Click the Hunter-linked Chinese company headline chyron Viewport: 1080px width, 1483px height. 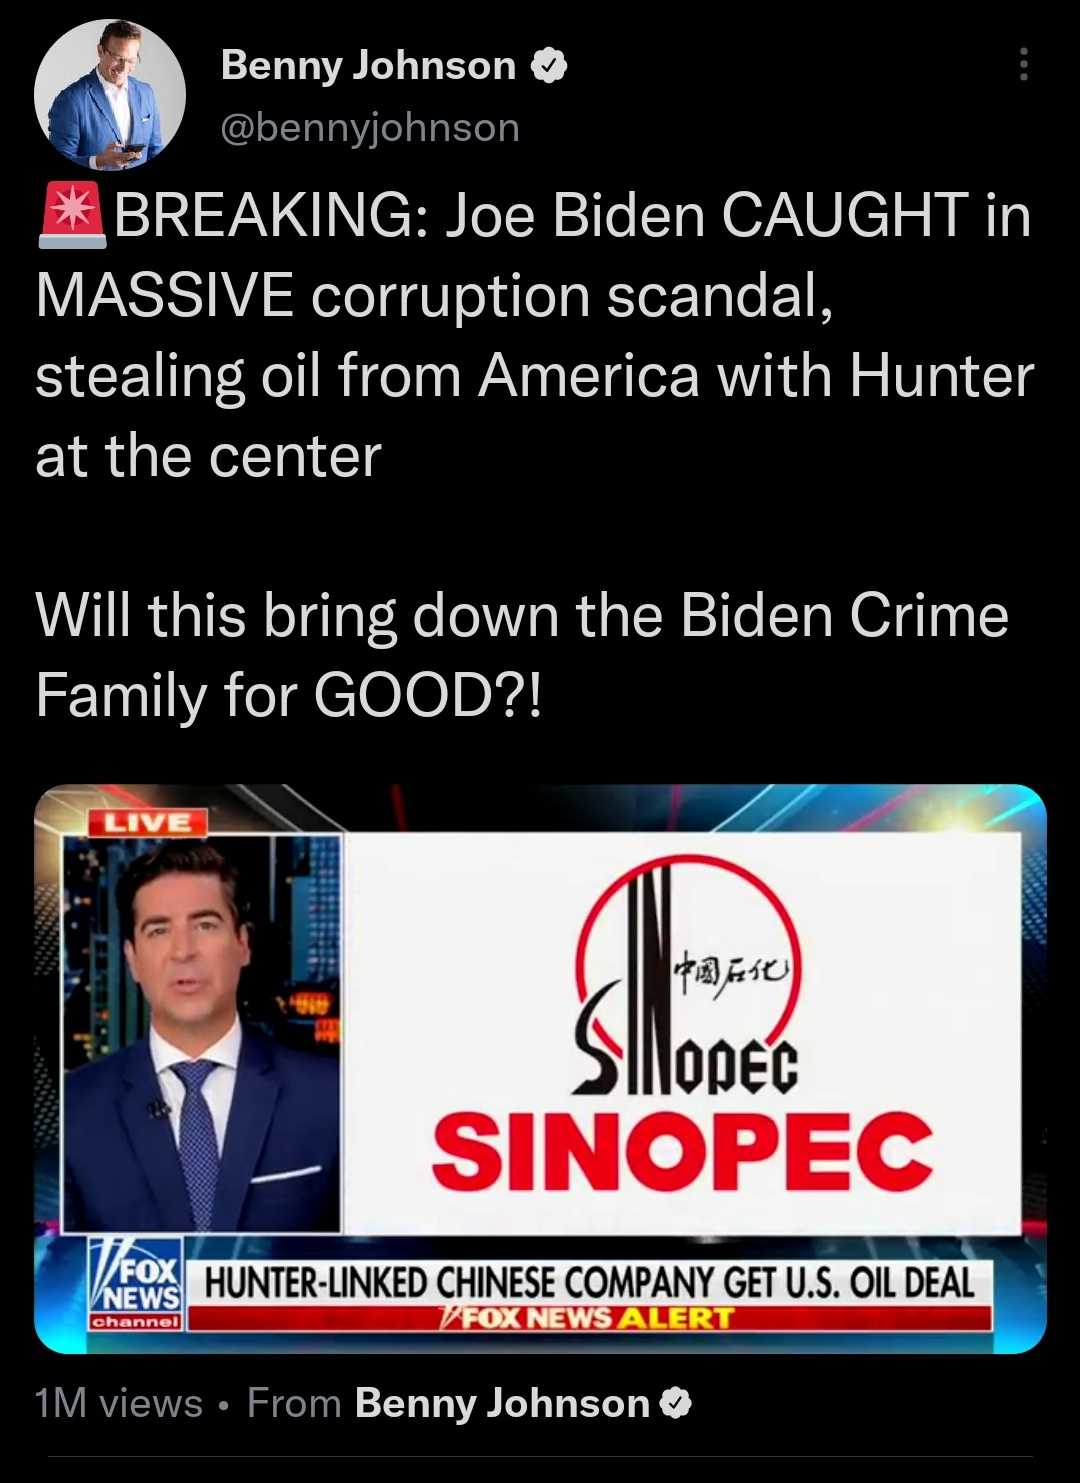tap(590, 1281)
